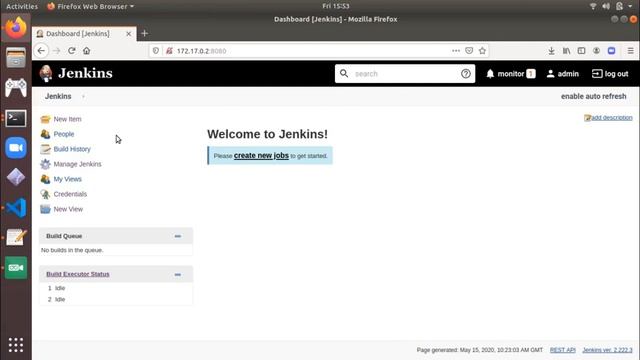Screen dimensions: 640x360
Task: Open Visual Studio Code from dock
Action: coord(16,208)
